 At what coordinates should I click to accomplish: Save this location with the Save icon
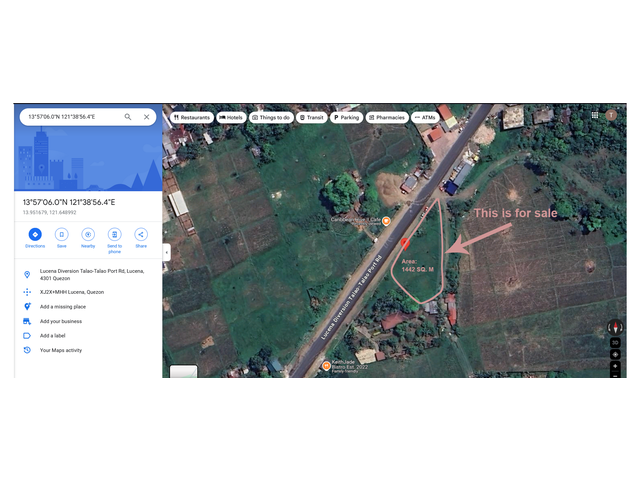(61, 234)
